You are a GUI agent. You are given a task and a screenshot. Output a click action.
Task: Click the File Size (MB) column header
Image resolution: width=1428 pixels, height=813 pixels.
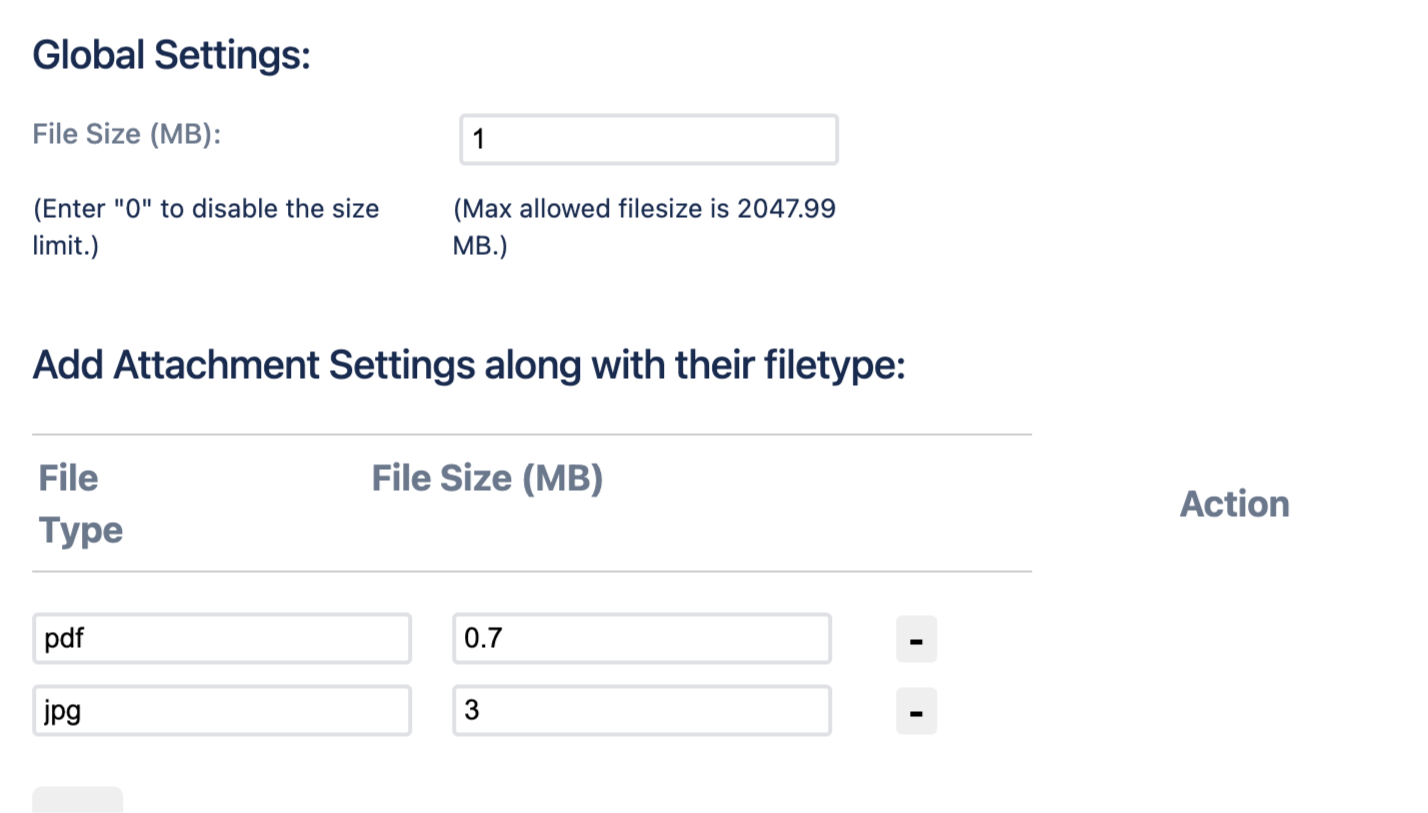(487, 479)
